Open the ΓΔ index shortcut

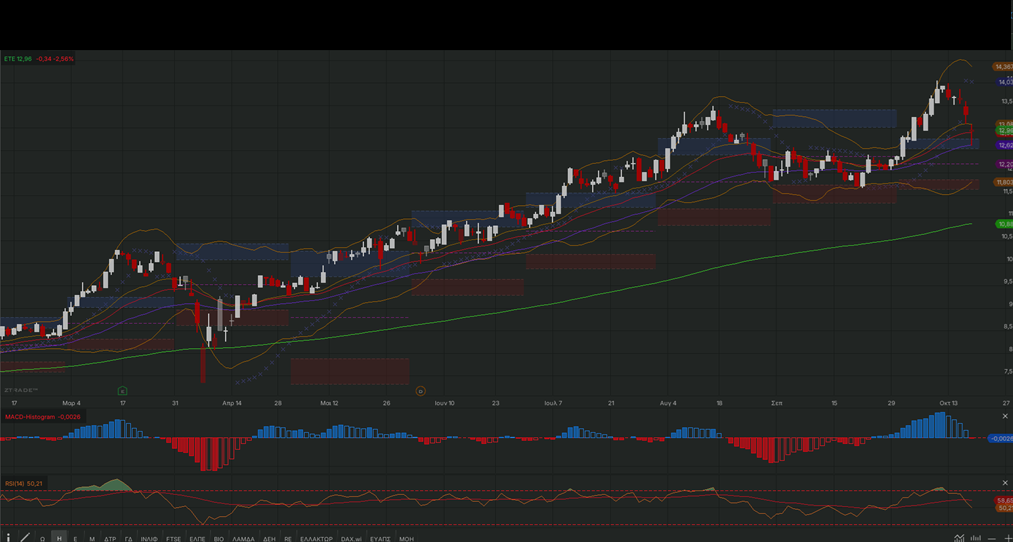coord(128,539)
